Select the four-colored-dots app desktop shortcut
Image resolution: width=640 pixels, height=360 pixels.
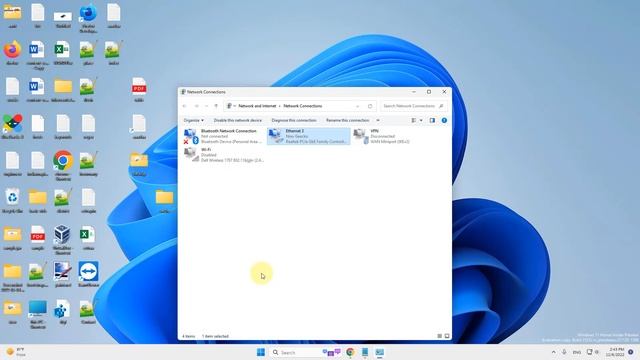point(13,127)
